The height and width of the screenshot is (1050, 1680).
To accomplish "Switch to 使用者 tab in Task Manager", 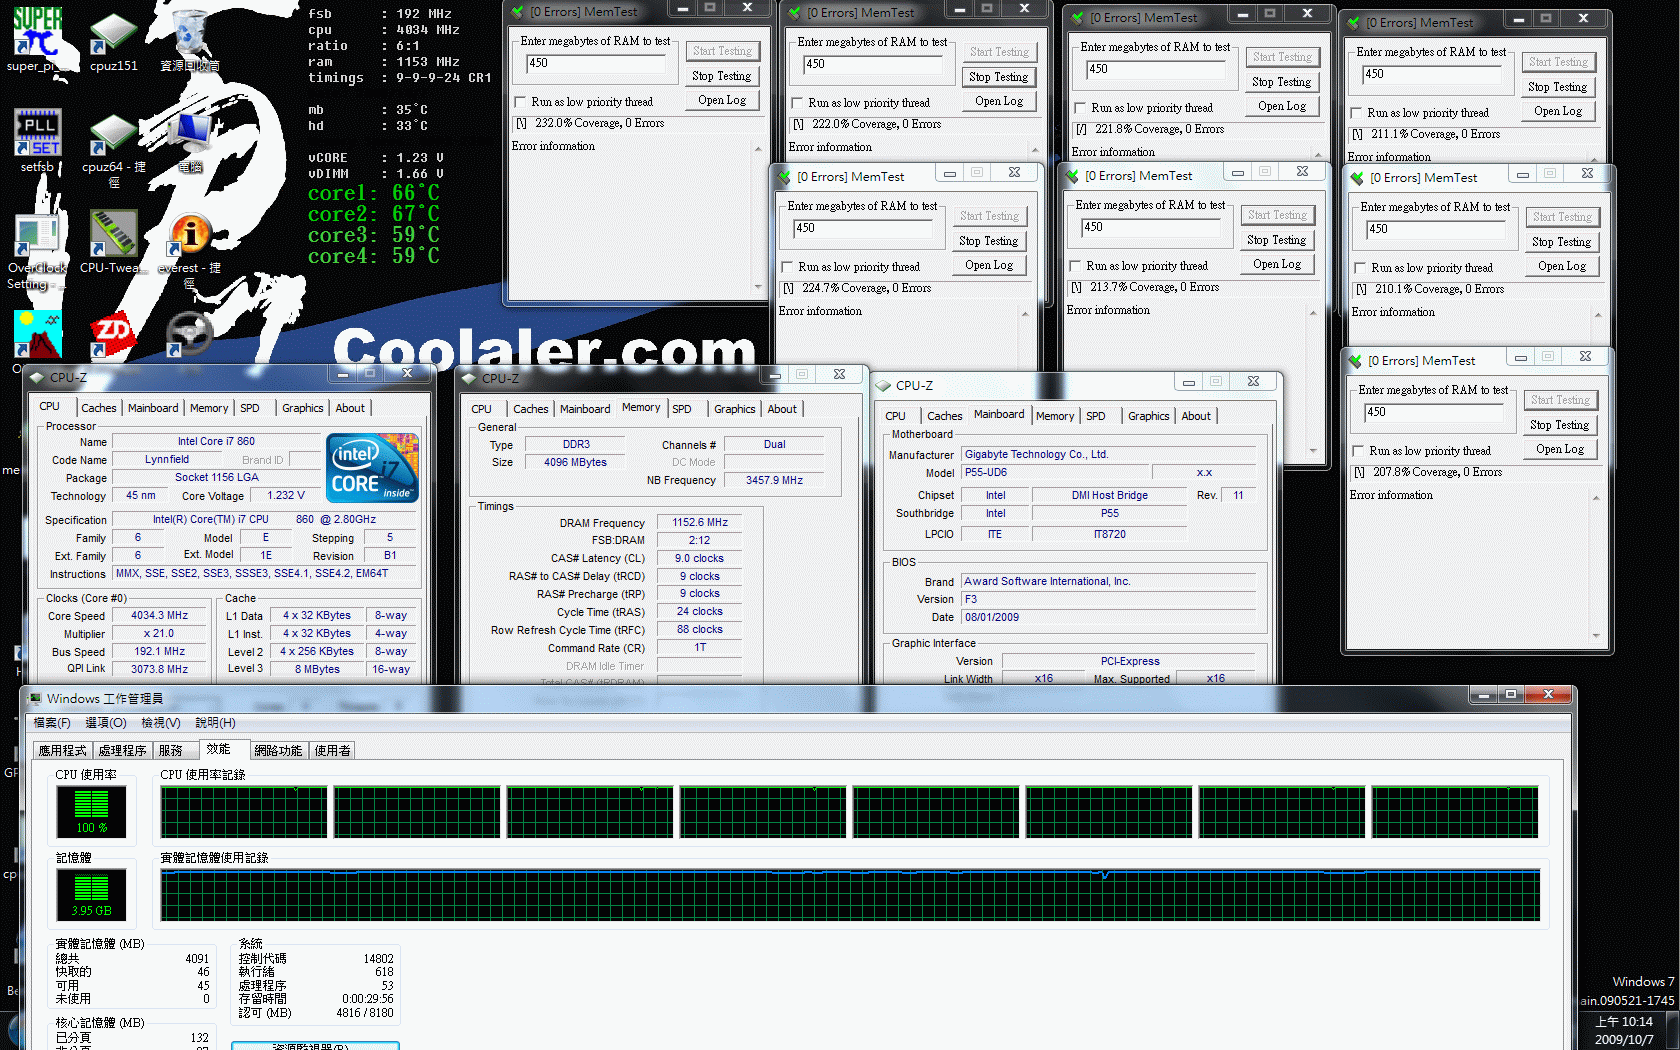I will (333, 750).
